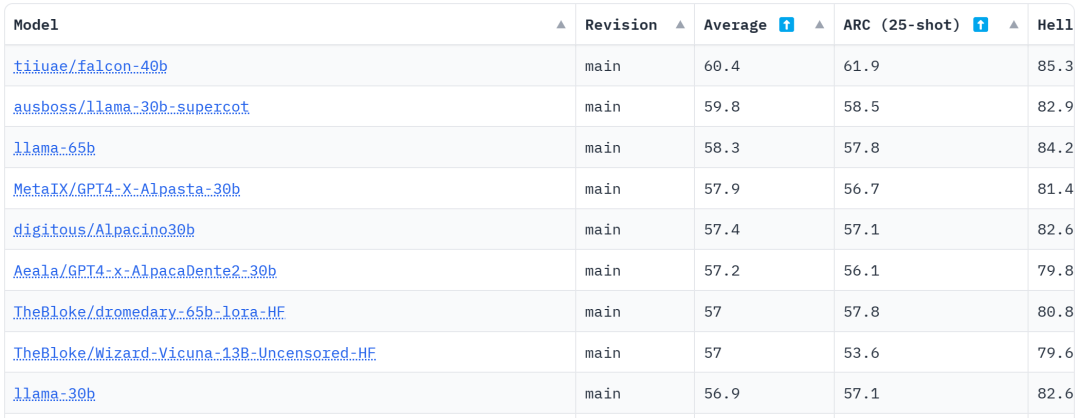The height and width of the screenshot is (418, 1080).
Task: Sort Revision column with its triangle icon
Action: click(x=681, y=25)
